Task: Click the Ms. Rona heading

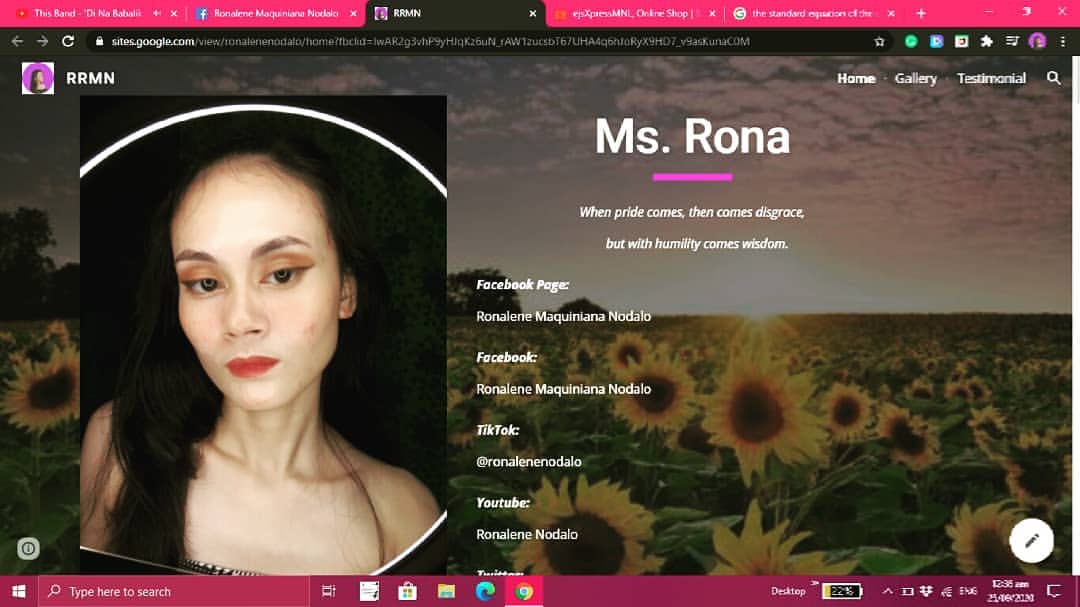Action: [692, 136]
